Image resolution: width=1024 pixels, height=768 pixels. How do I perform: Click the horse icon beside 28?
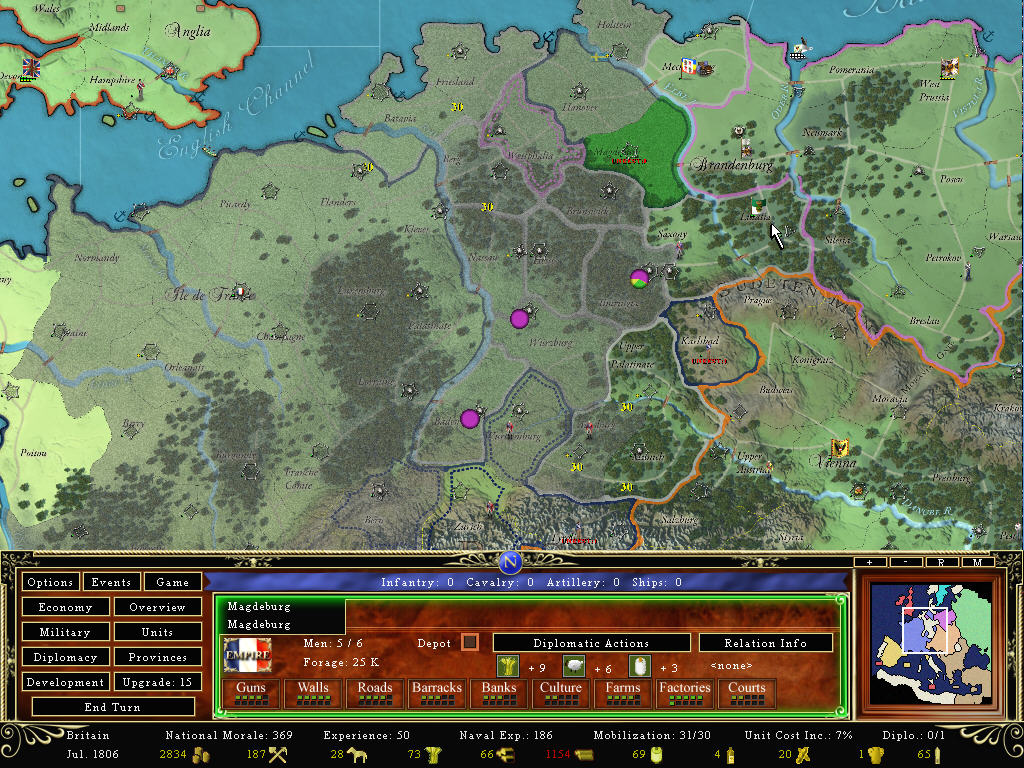(x=357, y=755)
